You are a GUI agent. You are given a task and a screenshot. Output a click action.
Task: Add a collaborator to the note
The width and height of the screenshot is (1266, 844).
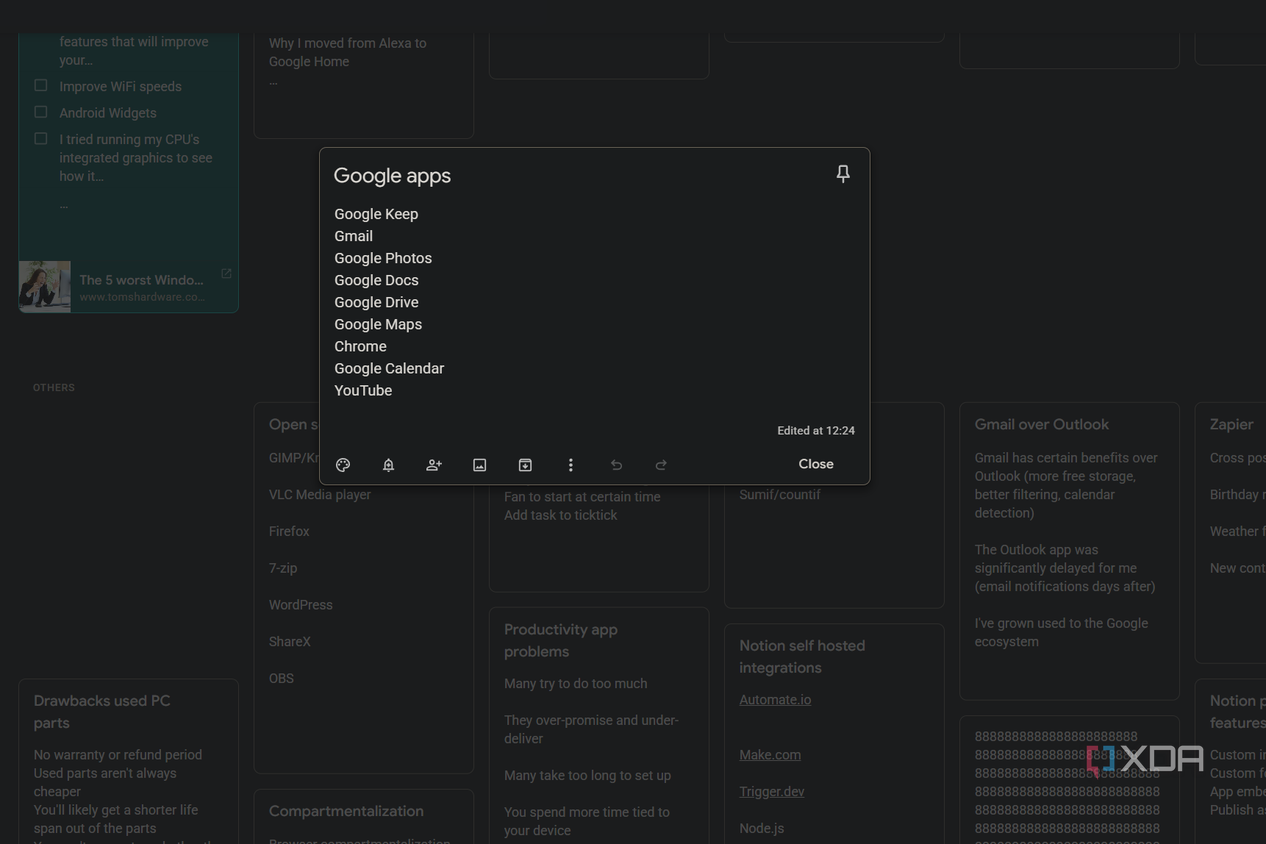coord(434,465)
